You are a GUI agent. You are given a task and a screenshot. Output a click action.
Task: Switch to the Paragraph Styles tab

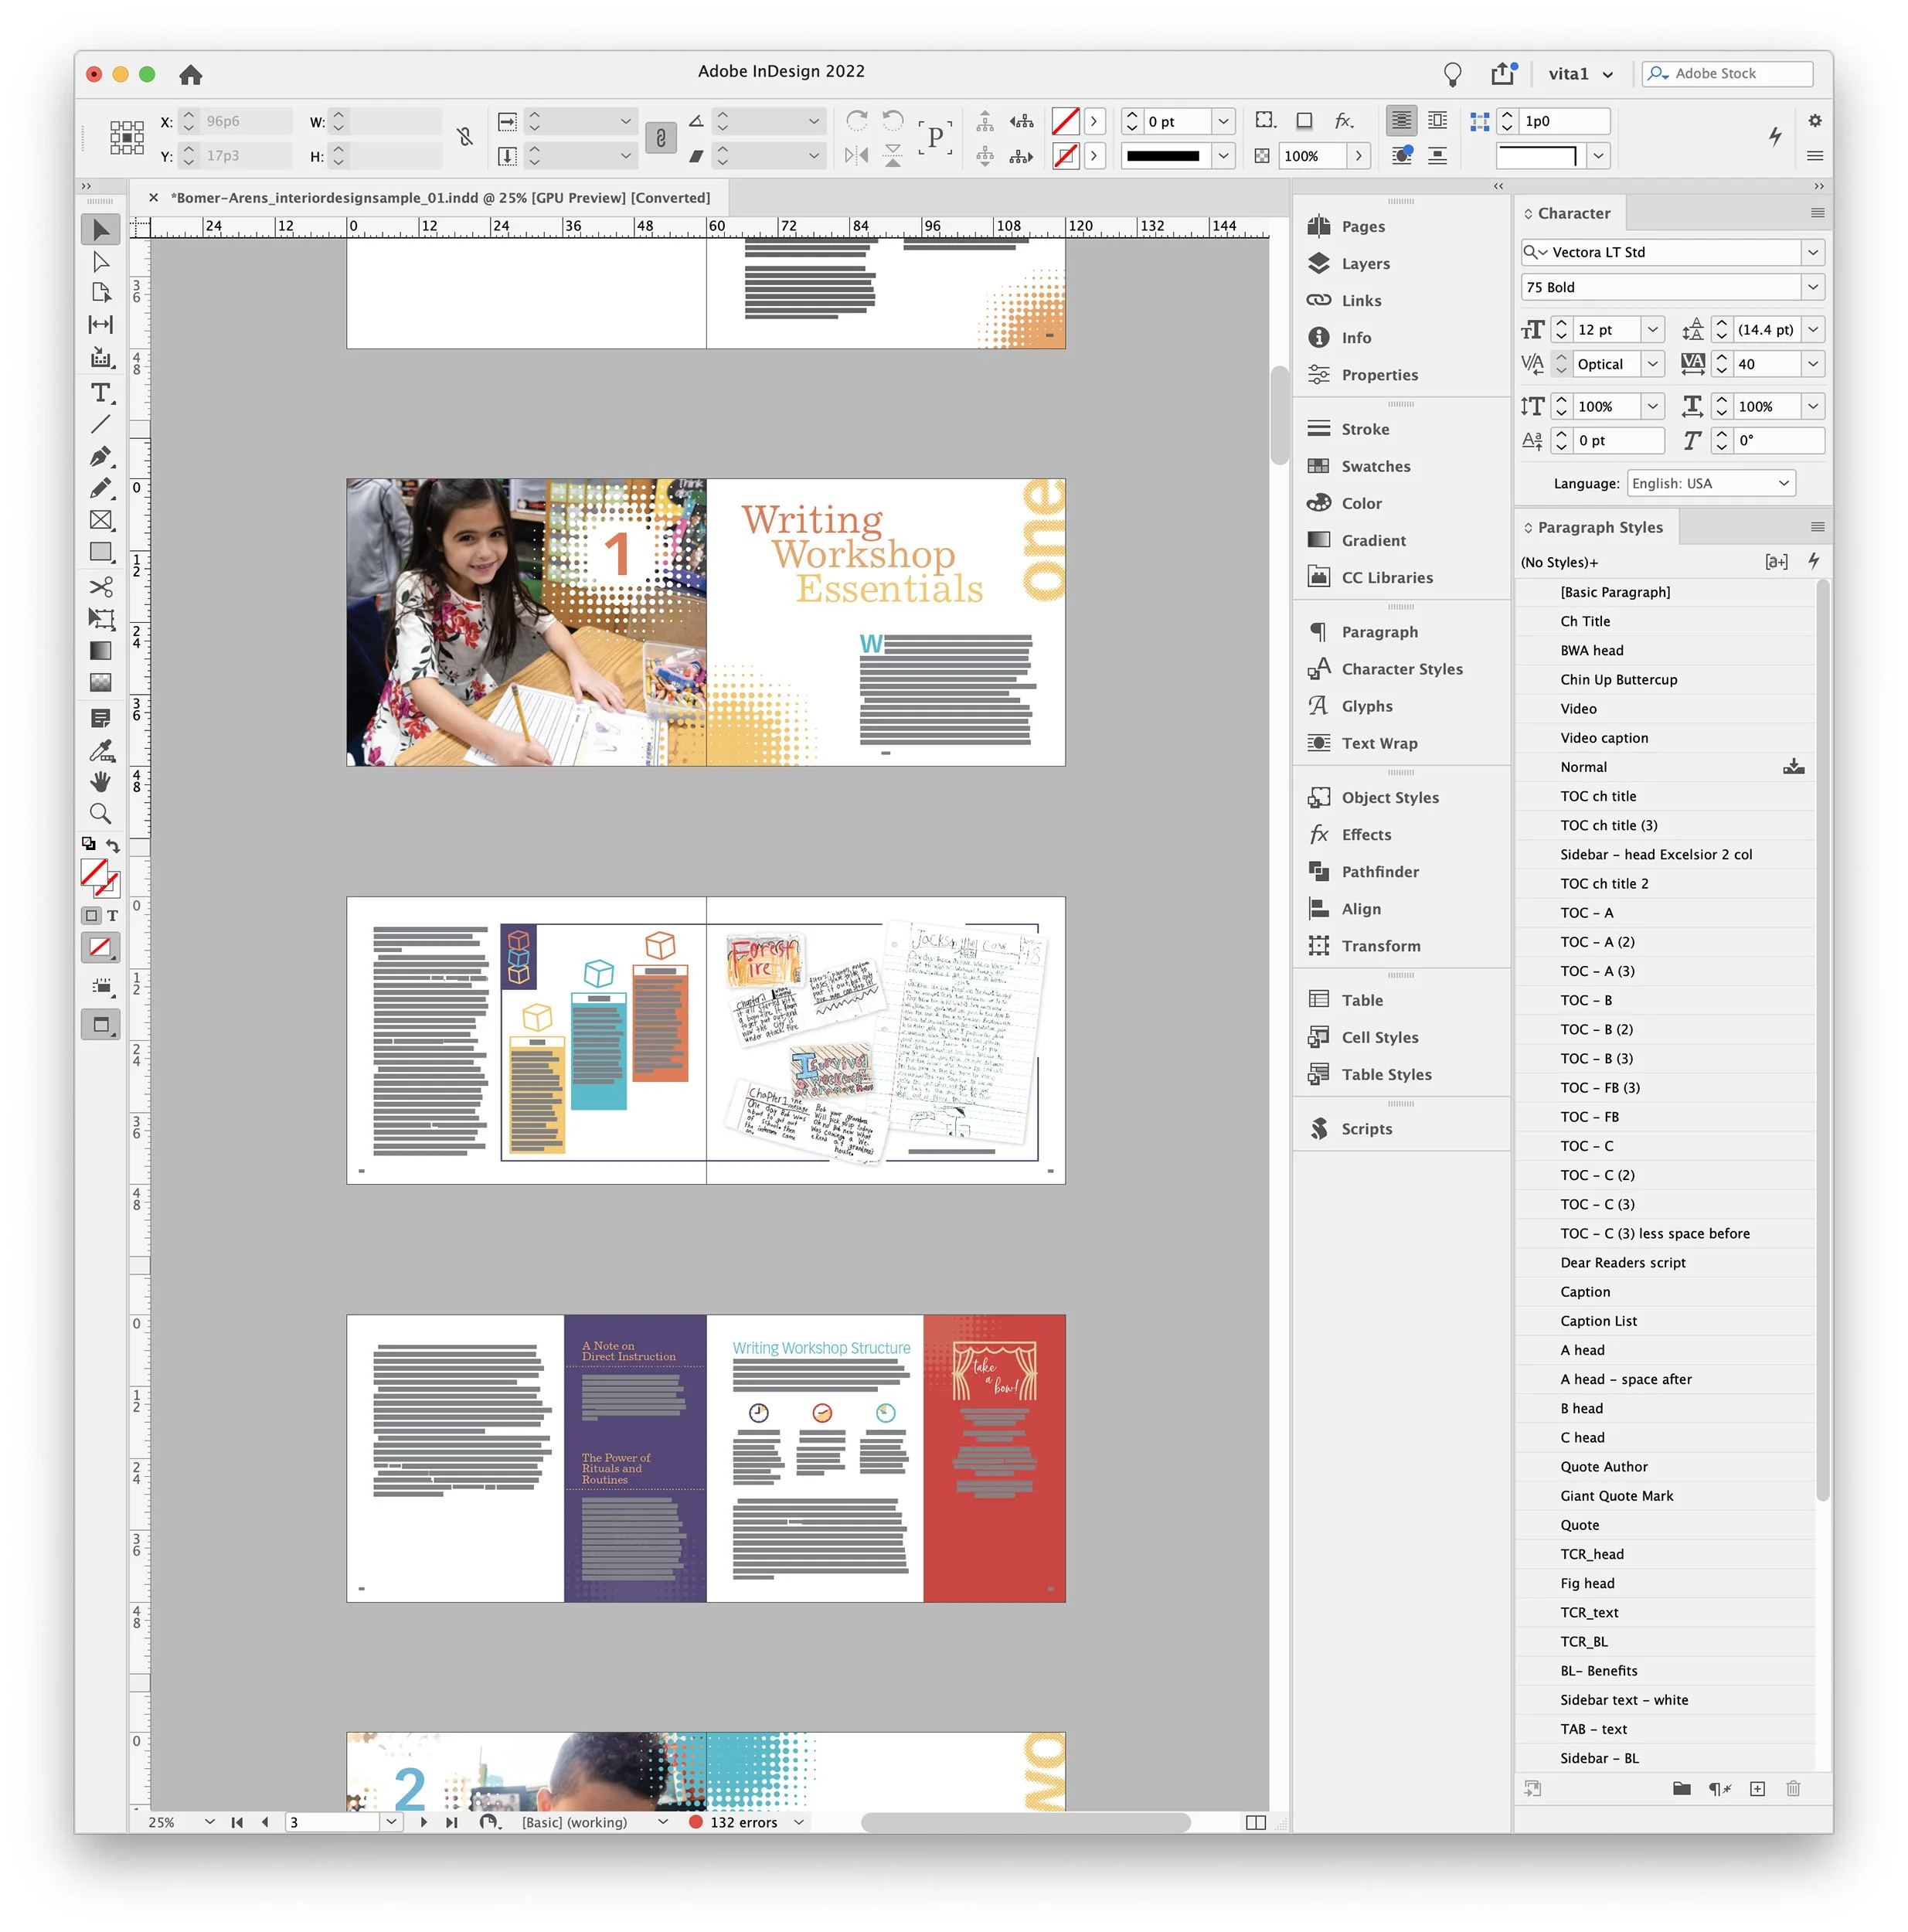[1598, 527]
